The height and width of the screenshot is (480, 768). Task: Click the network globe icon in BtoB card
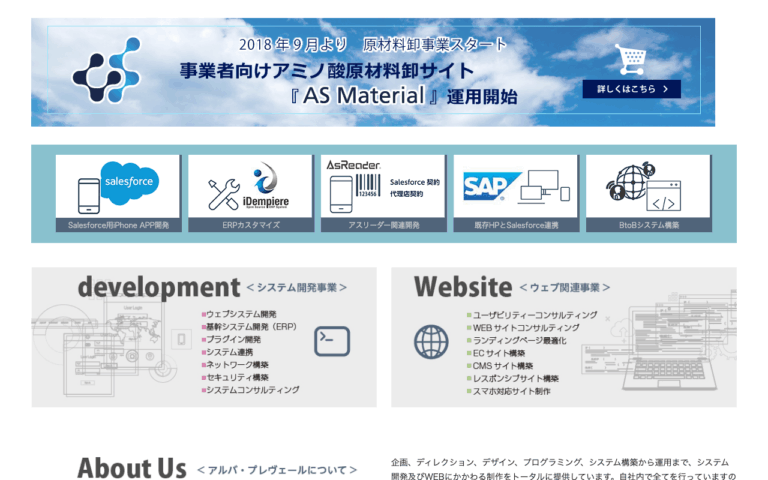pos(631,181)
